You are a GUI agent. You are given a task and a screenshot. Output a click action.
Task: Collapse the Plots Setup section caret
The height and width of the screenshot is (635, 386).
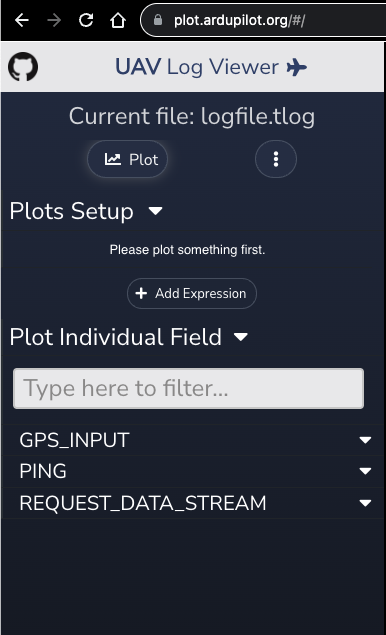coord(156,211)
